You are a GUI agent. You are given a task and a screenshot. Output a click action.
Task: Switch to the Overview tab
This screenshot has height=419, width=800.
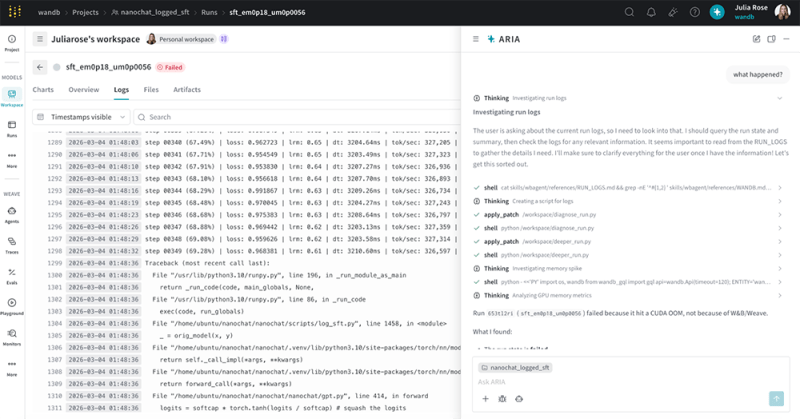pos(84,89)
